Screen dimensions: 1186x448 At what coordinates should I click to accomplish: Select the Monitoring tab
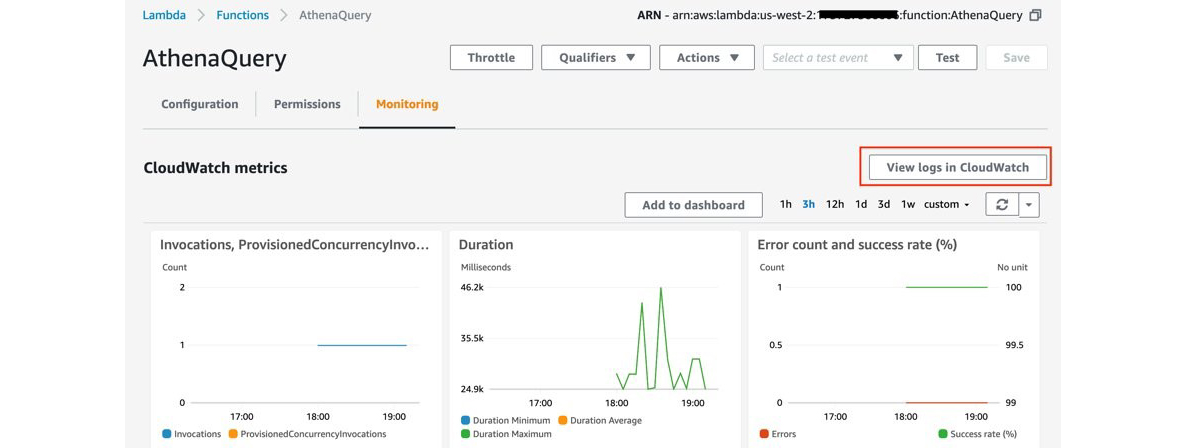tap(407, 104)
